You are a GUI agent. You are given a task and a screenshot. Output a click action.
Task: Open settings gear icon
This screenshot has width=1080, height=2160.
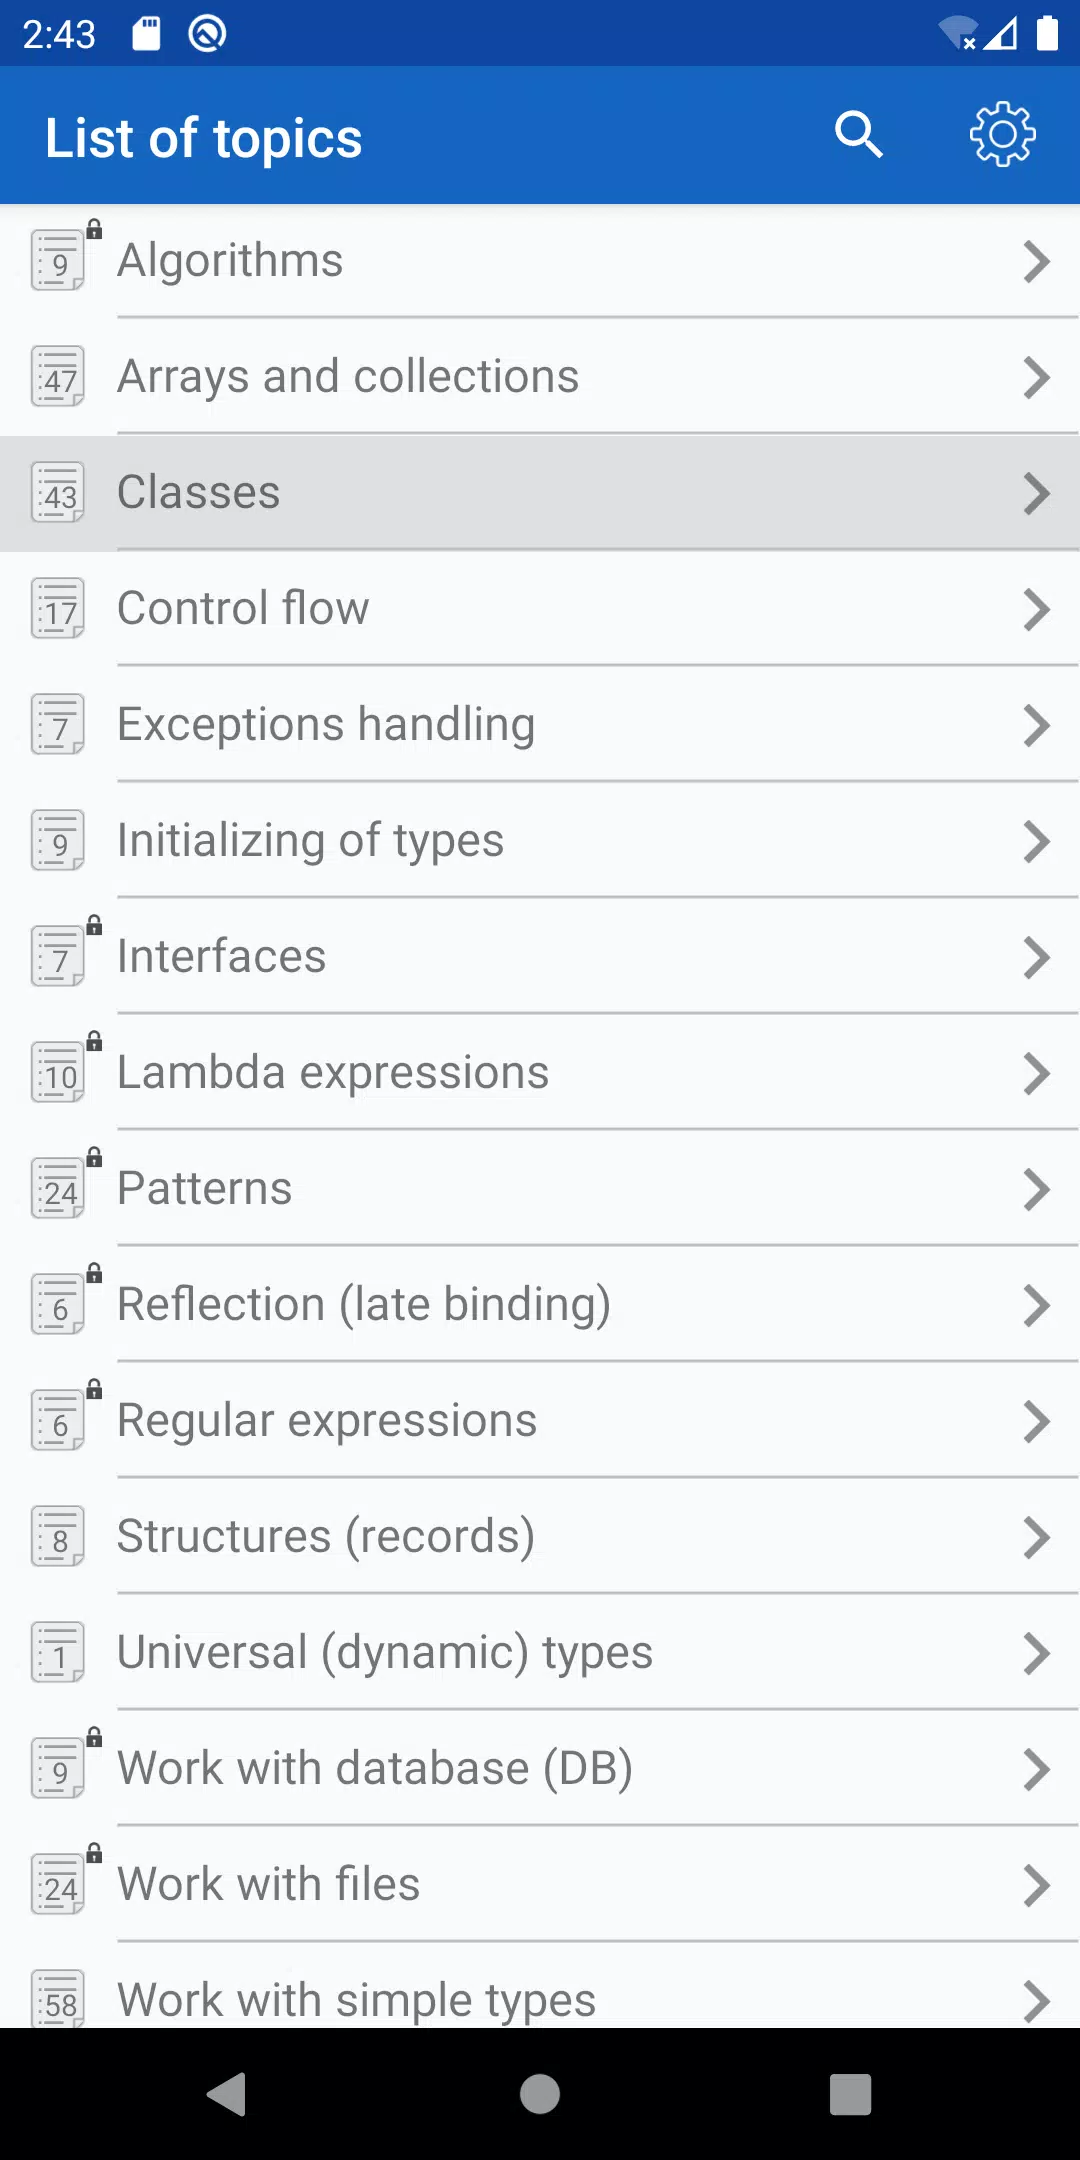[1003, 135]
